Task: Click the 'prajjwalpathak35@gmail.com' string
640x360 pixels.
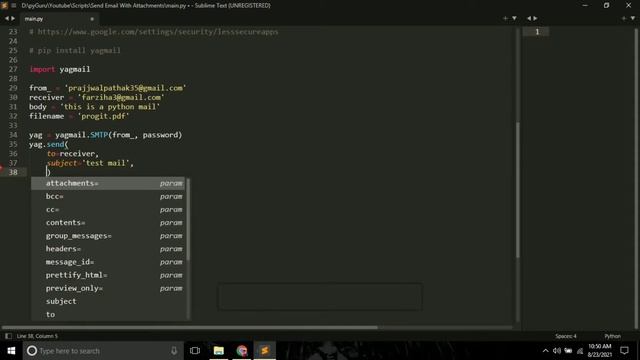Action: coord(125,88)
